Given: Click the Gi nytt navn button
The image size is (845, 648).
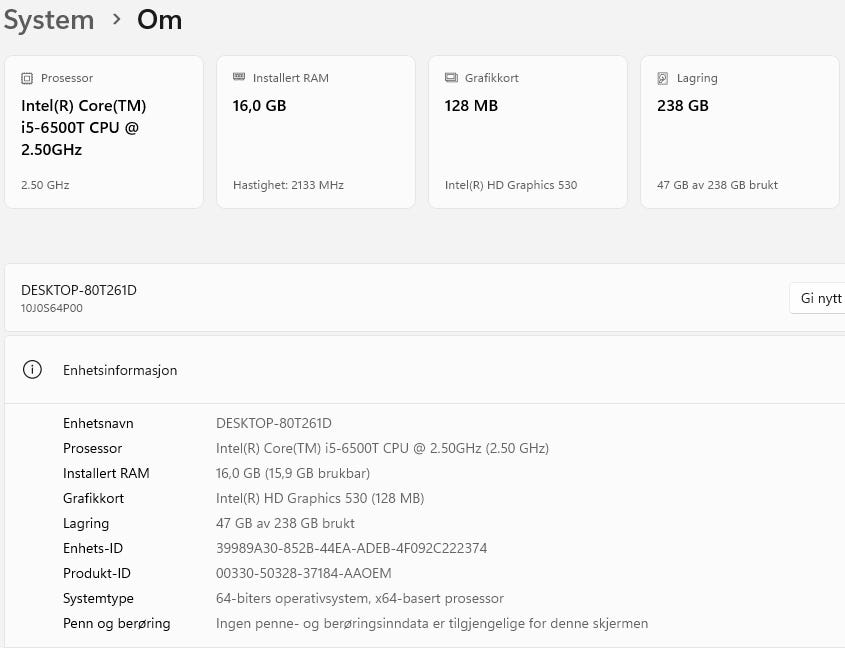Looking at the screenshot, I should tap(818, 298).
